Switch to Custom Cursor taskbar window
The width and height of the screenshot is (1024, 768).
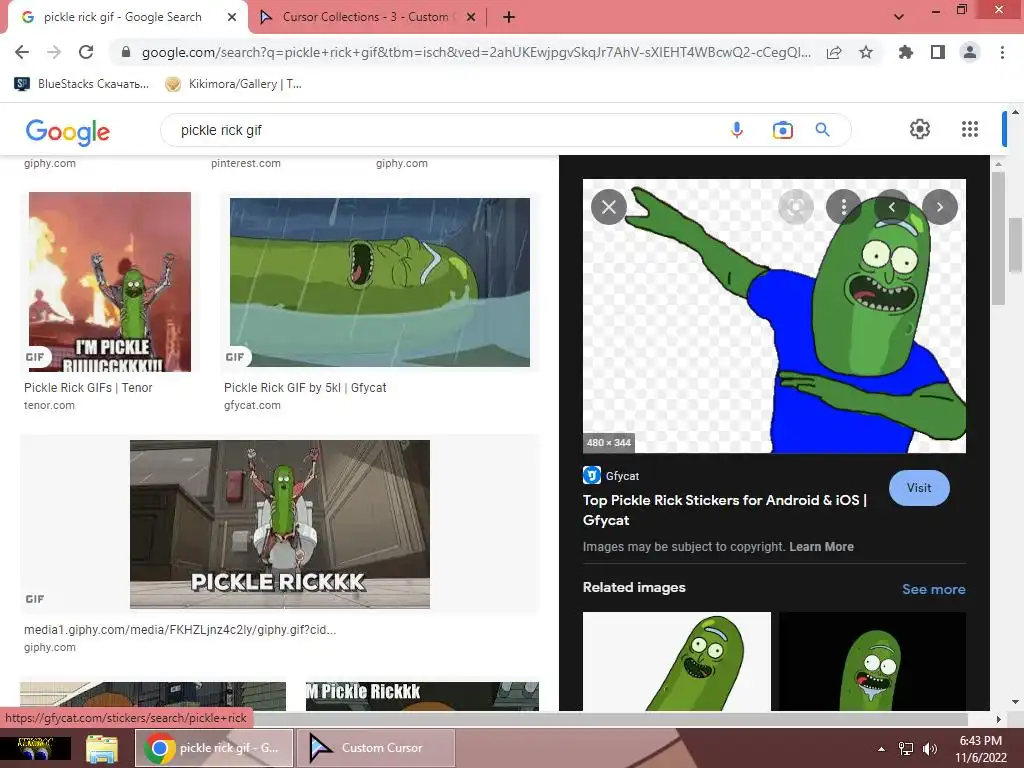tap(376, 748)
